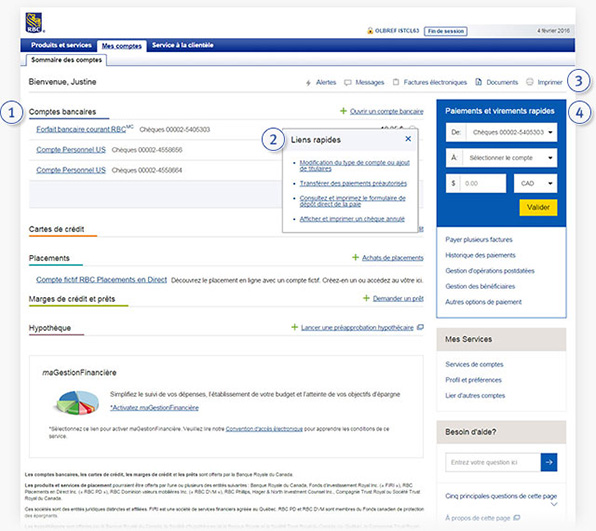Image resolution: width=596 pixels, height=531 pixels.
Task: Click the Achats de placements link
Action: point(393,258)
